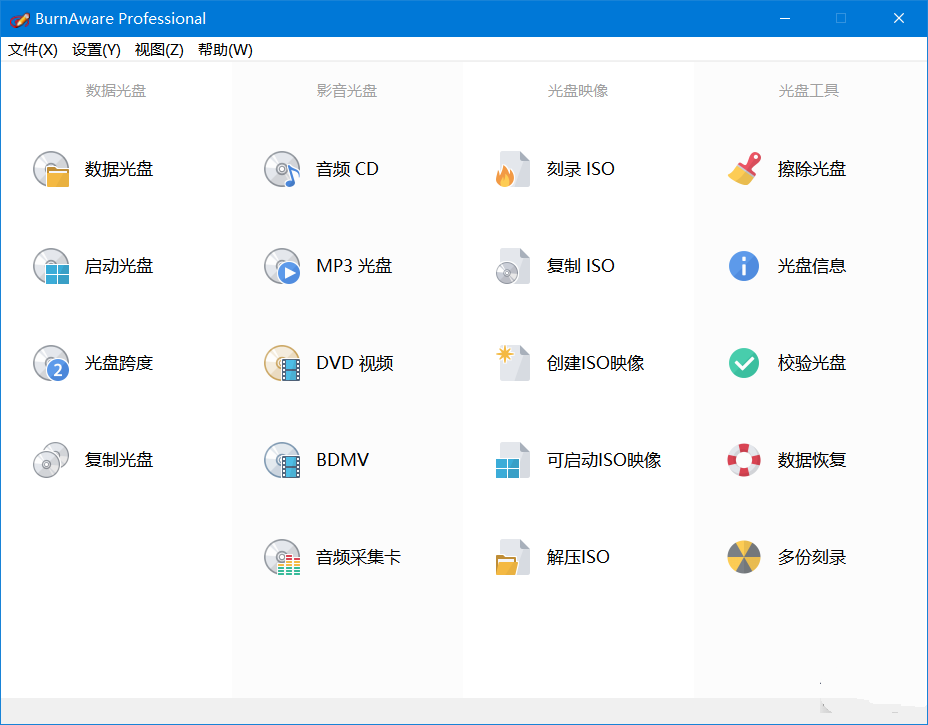Select the 音频 CD music disc icon

coord(282,169)
